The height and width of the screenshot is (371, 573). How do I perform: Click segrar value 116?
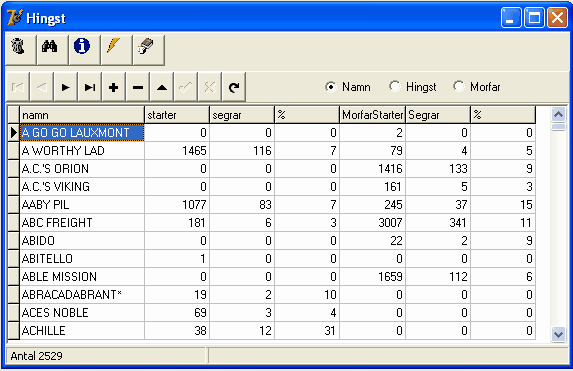pyautogui.click(x=262, y=151)
